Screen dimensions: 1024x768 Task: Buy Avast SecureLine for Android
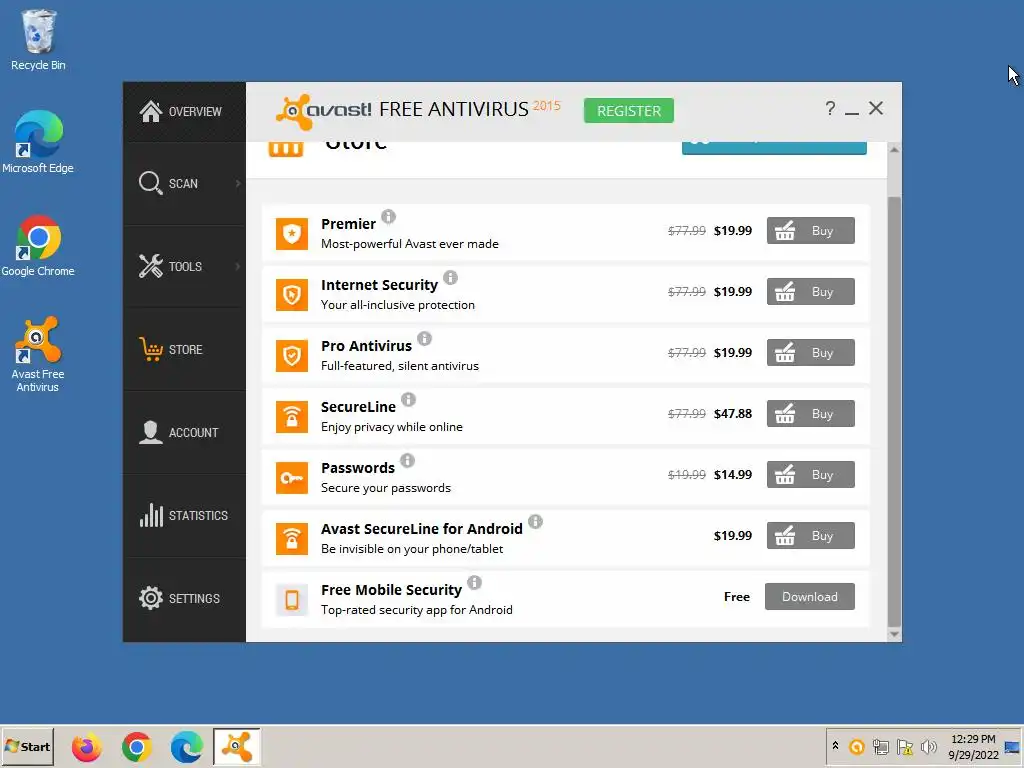pos(810,536)
